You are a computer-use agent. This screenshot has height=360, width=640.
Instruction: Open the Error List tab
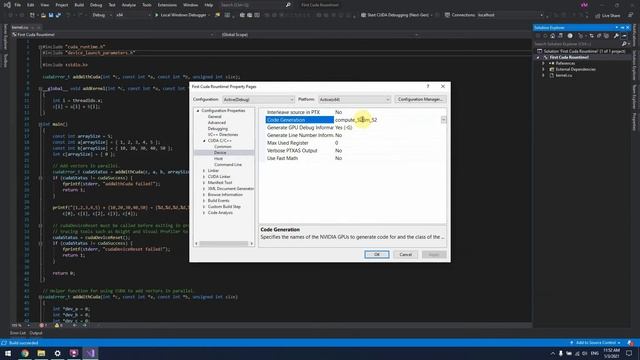coord(18,333)
